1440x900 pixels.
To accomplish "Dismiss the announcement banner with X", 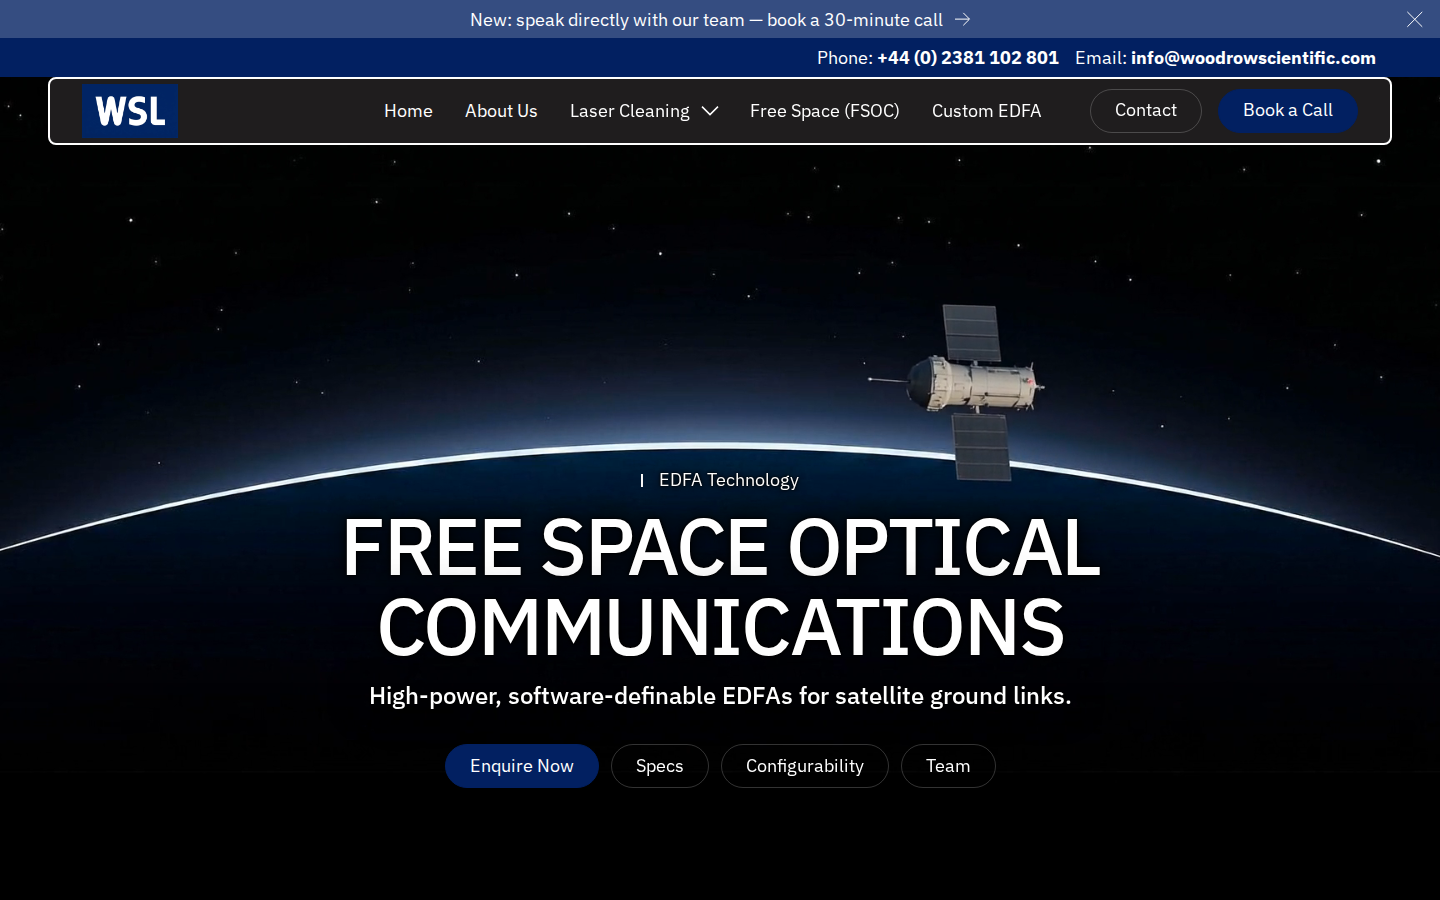I will coord(1414,19).
